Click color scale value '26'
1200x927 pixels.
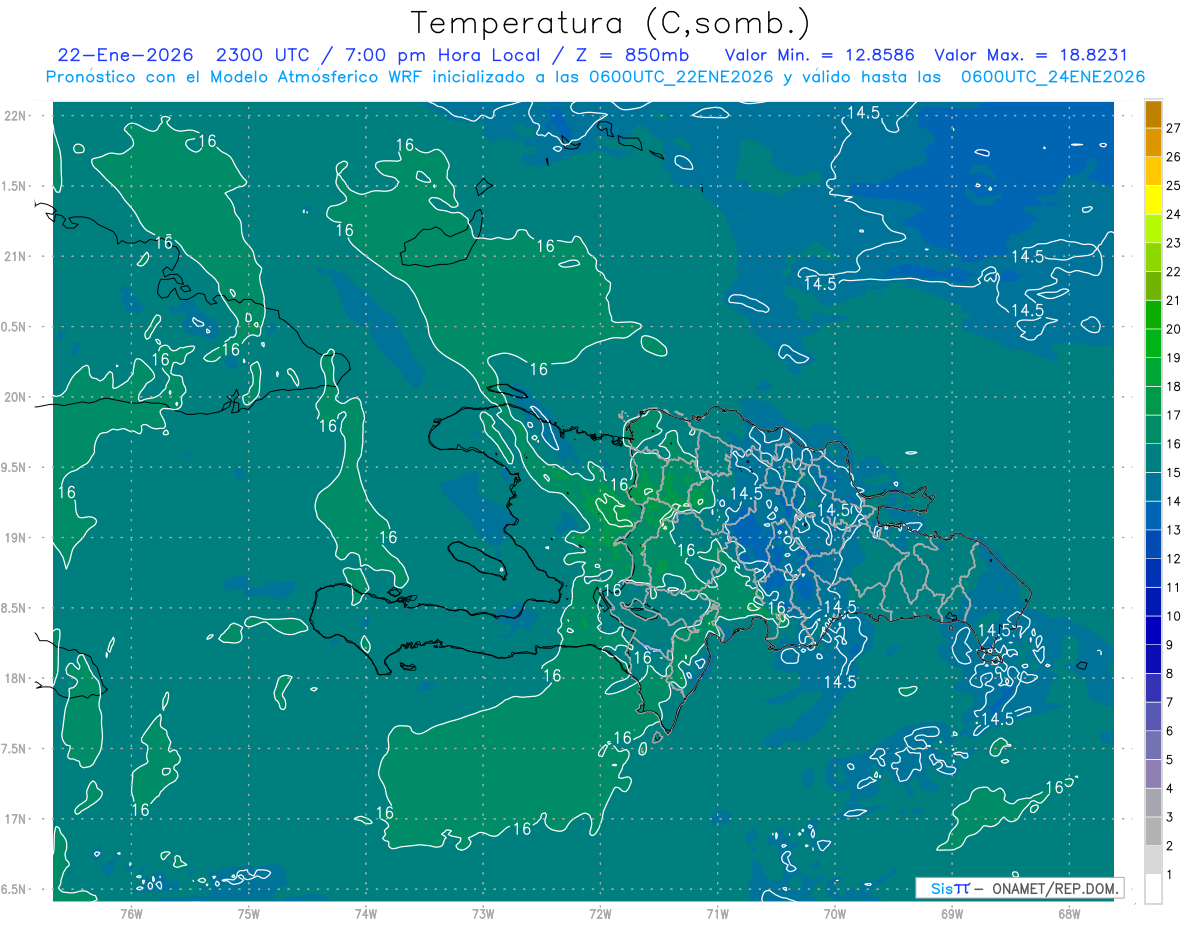pyautogui.click(x=1174, y=156)
